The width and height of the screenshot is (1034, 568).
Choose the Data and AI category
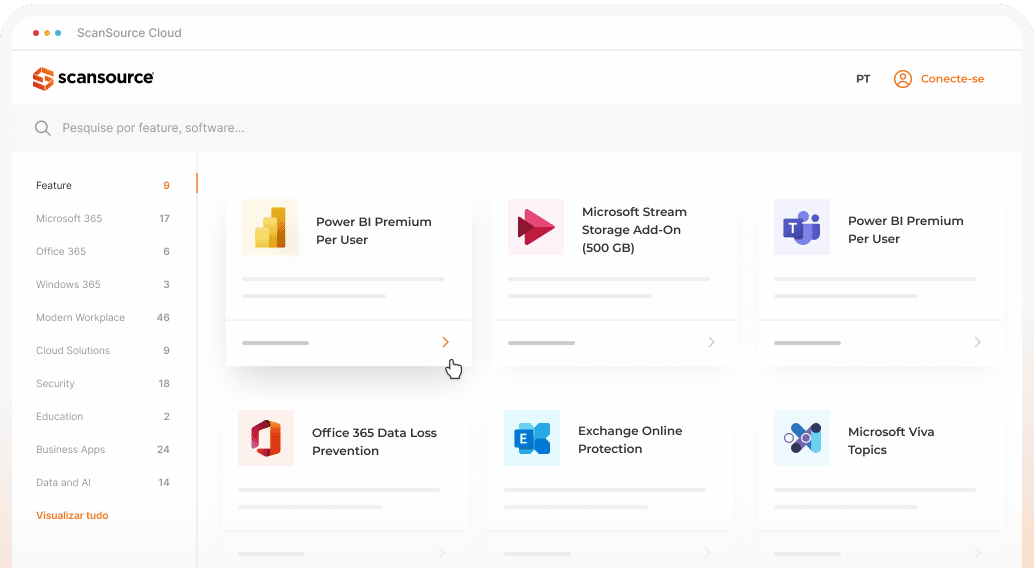tap(63, 483)
